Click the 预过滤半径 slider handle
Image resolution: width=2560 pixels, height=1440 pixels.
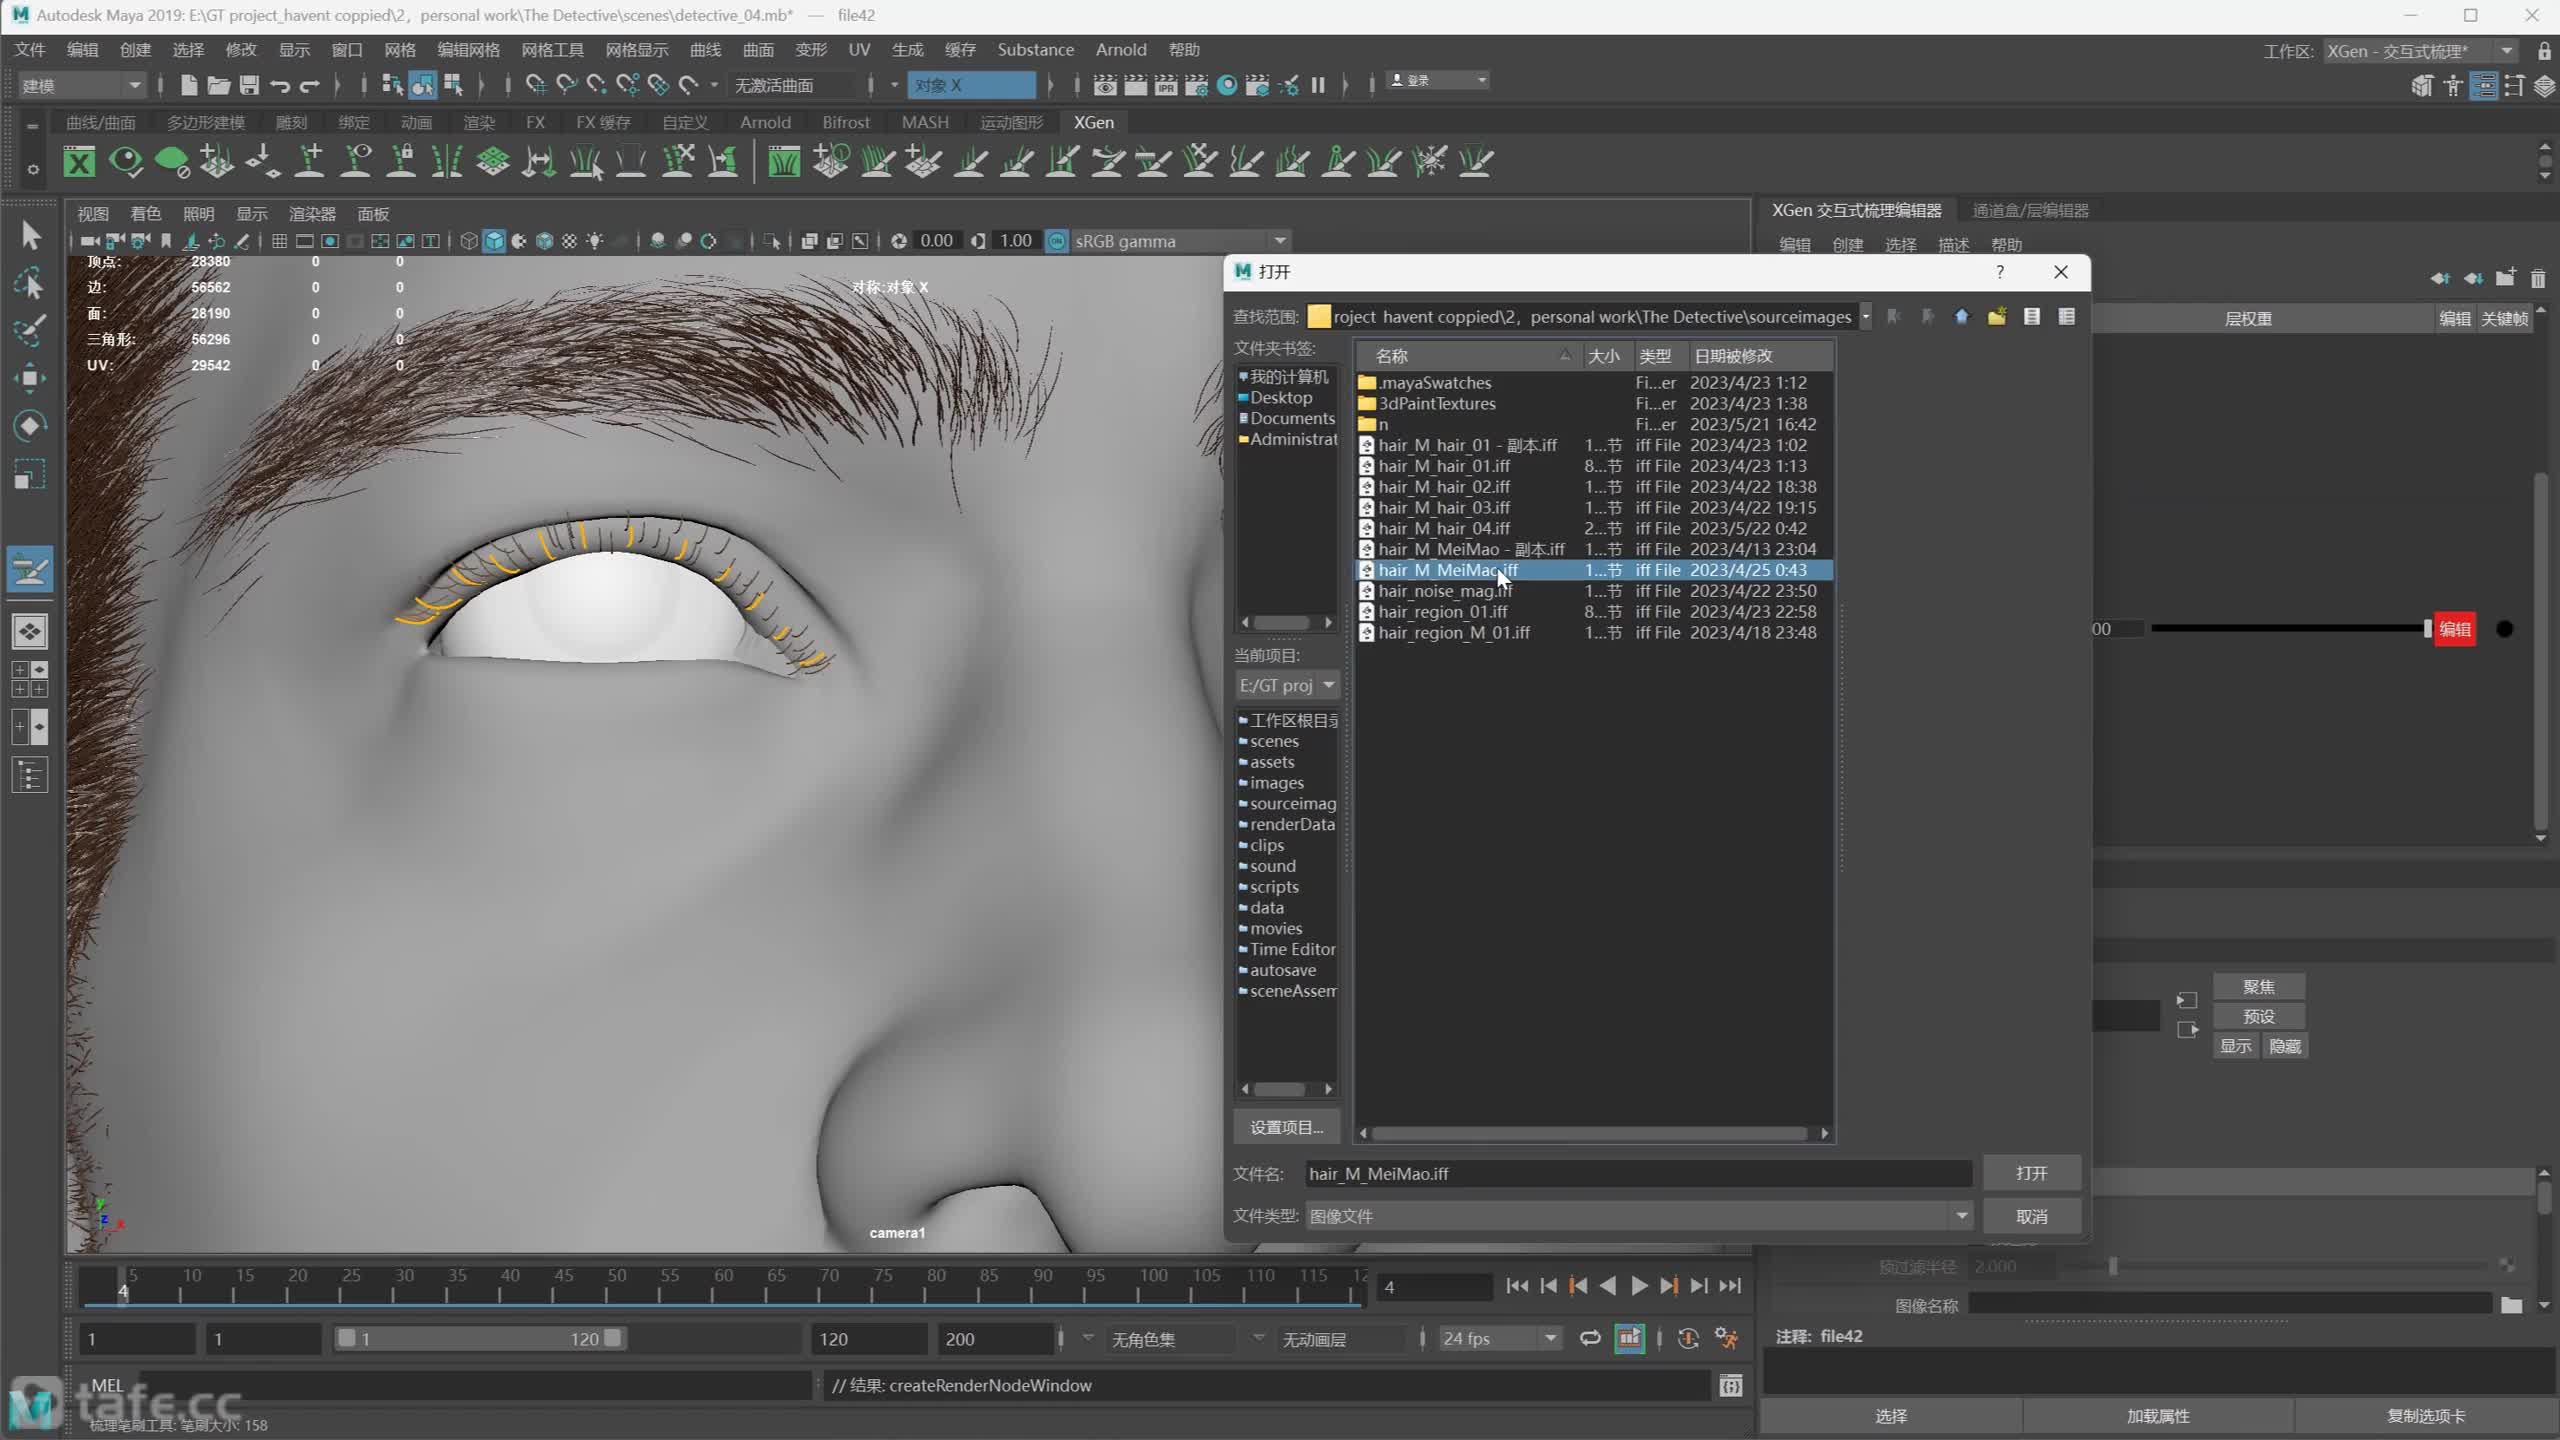(2113, 1266)
